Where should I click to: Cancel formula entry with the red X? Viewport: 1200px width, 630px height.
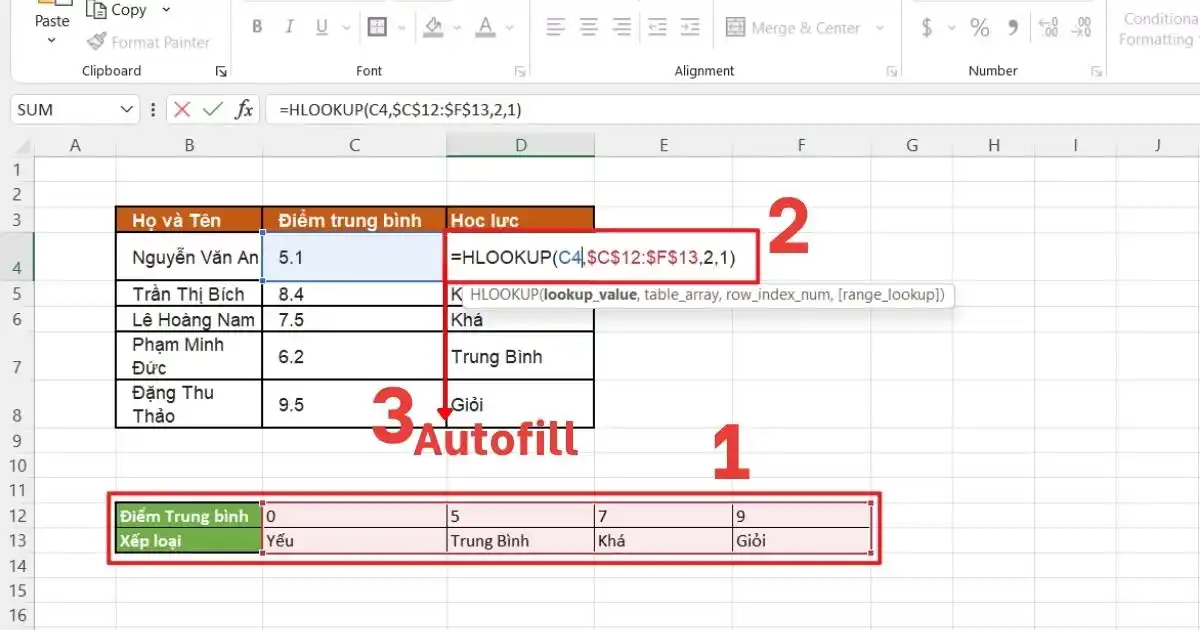tap(182, 109)
